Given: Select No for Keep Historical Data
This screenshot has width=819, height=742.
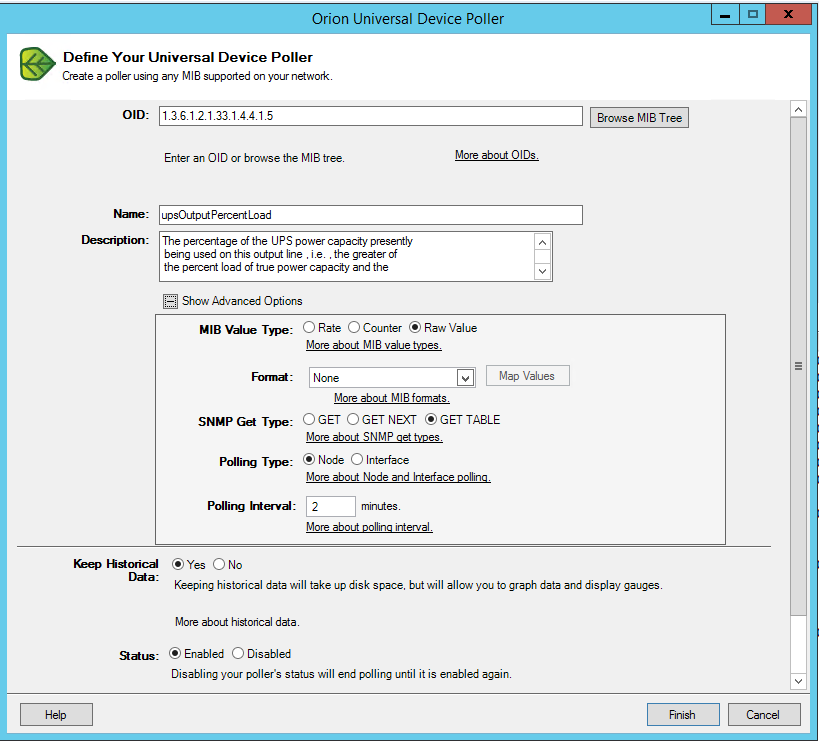Looking at the screenshot, I should tap(219, 564).
